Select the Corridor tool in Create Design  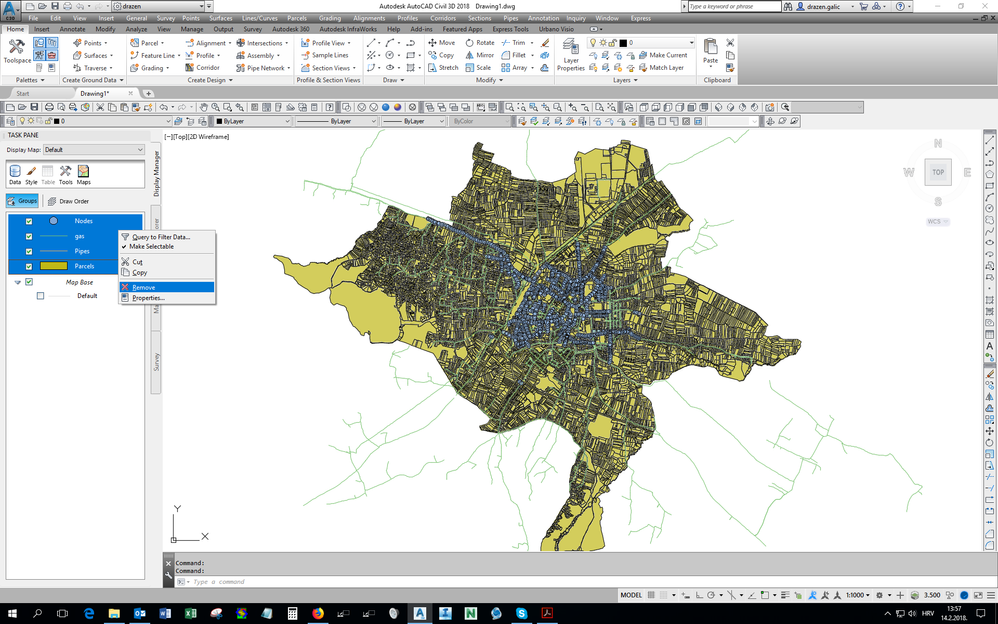202,68
